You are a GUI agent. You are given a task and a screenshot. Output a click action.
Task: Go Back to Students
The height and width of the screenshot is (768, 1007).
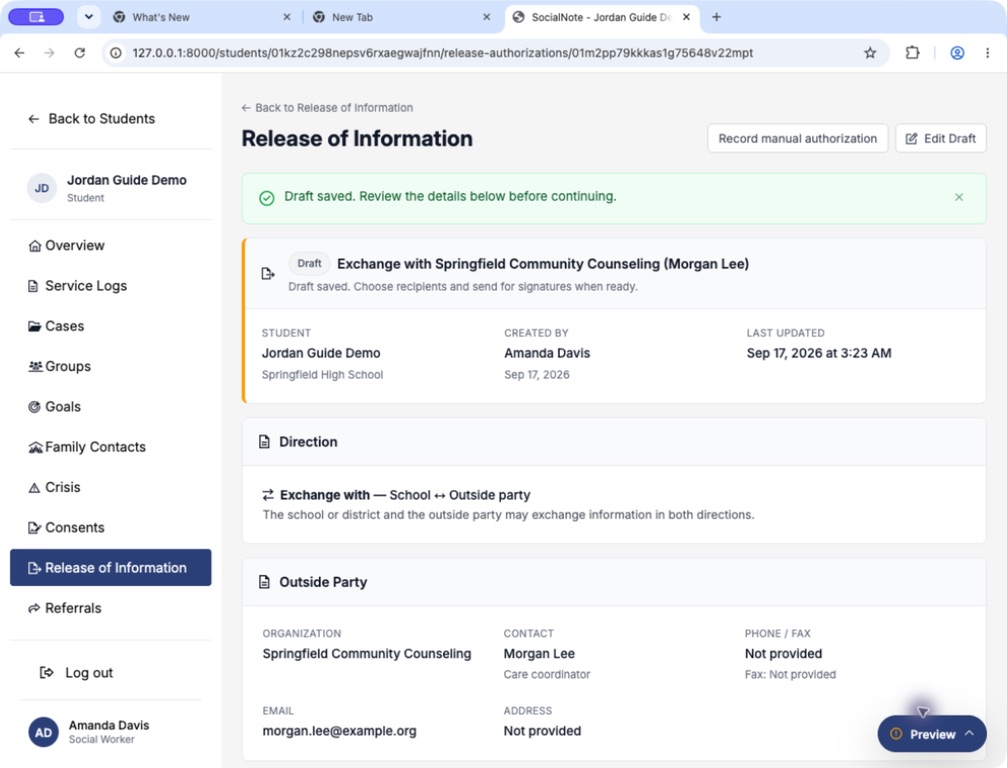pos(92,119)
